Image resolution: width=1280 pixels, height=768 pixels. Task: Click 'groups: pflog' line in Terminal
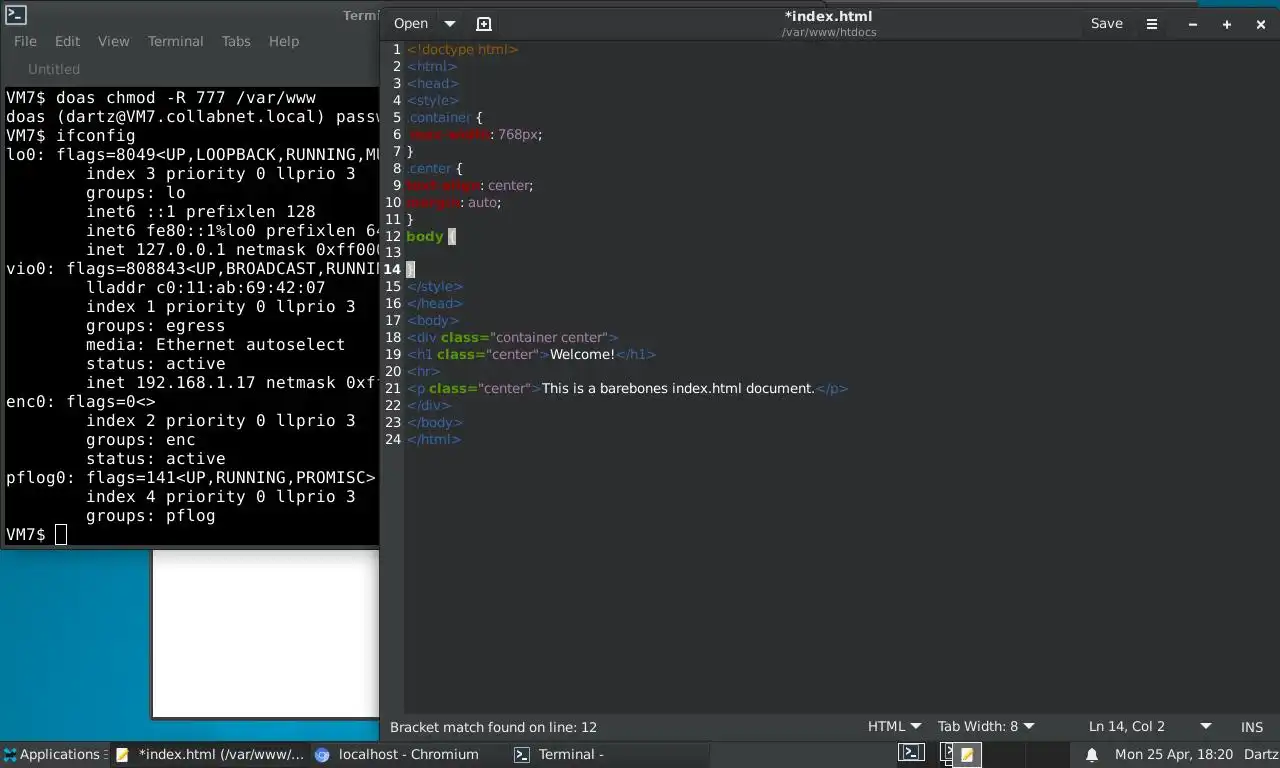point(151,516)
